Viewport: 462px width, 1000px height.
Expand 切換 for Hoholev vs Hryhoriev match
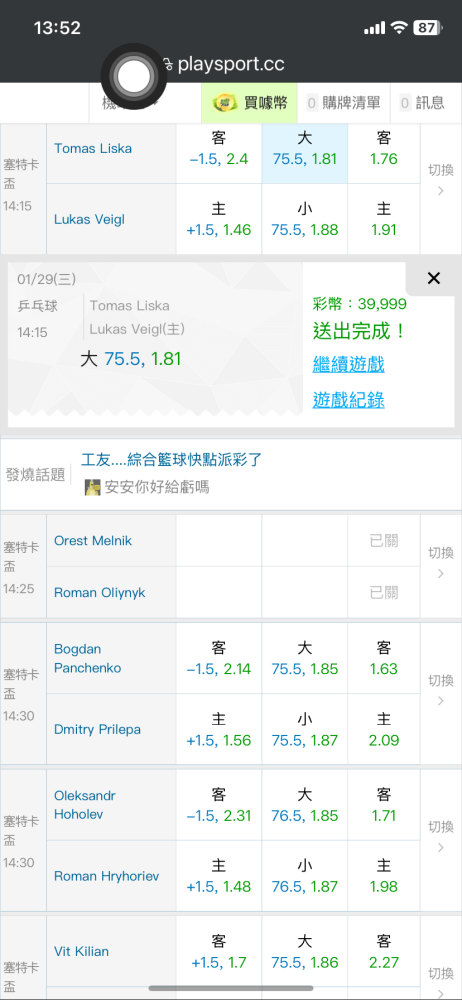pos(441,837)
